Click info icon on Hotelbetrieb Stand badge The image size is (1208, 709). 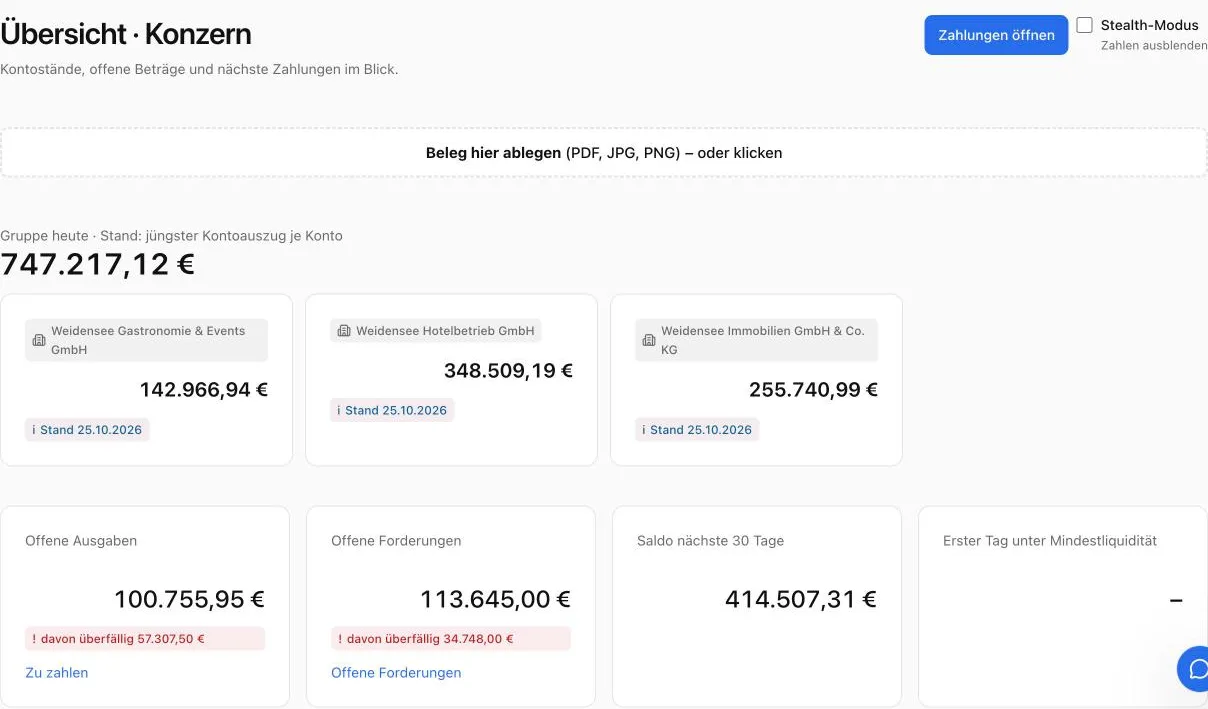point(339,411)
